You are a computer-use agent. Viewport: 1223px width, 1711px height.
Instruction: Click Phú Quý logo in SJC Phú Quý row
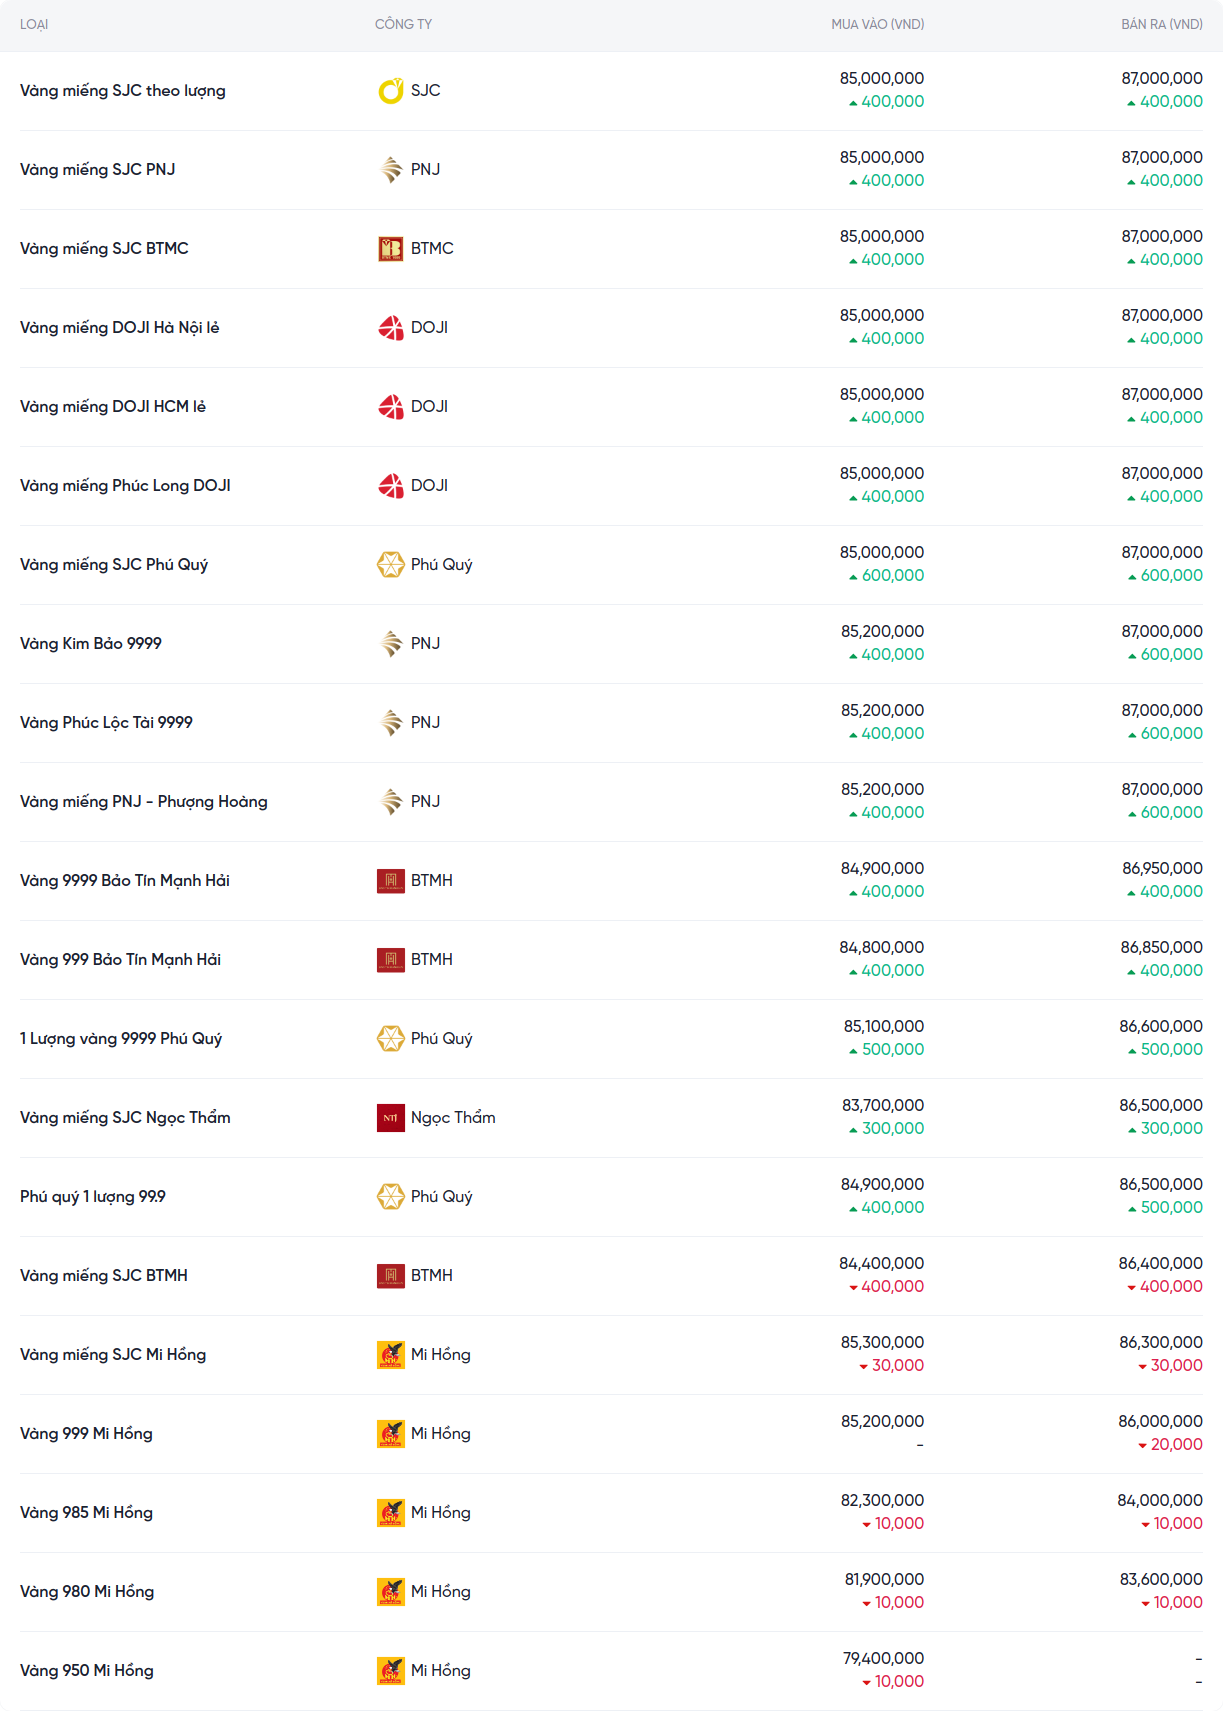(x=391, y=565)
